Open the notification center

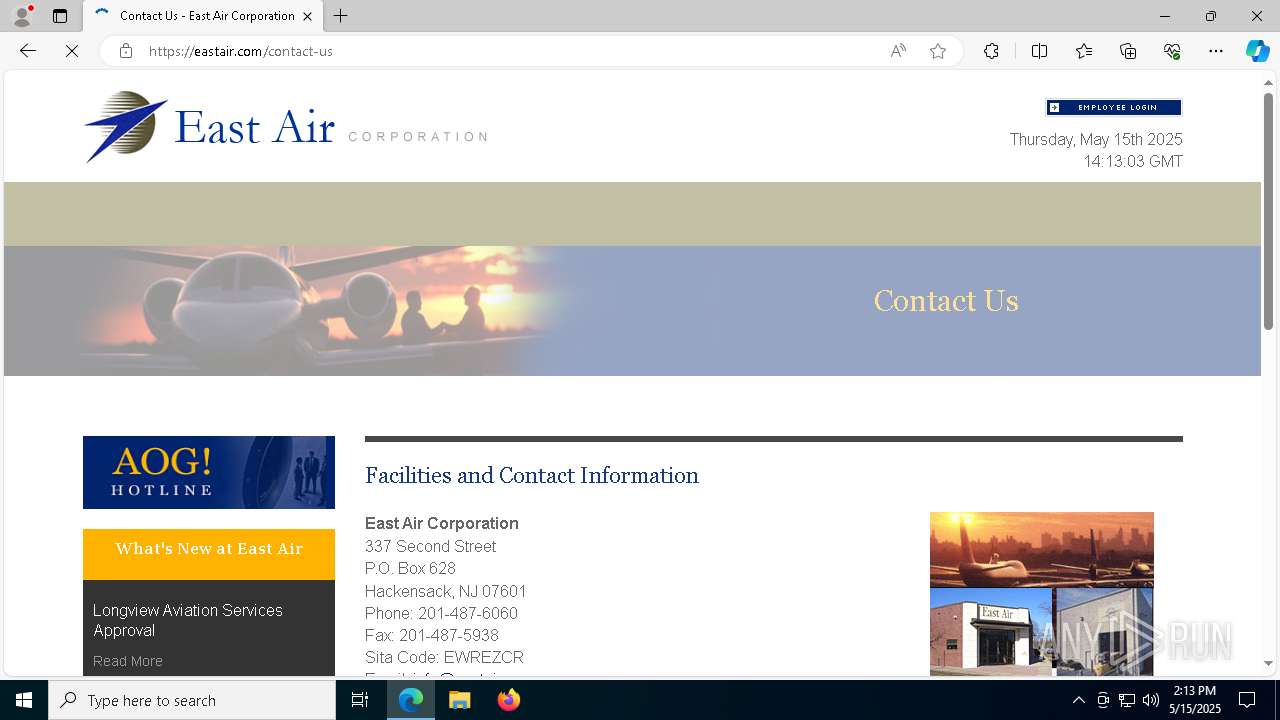(x=1247, y=700)
